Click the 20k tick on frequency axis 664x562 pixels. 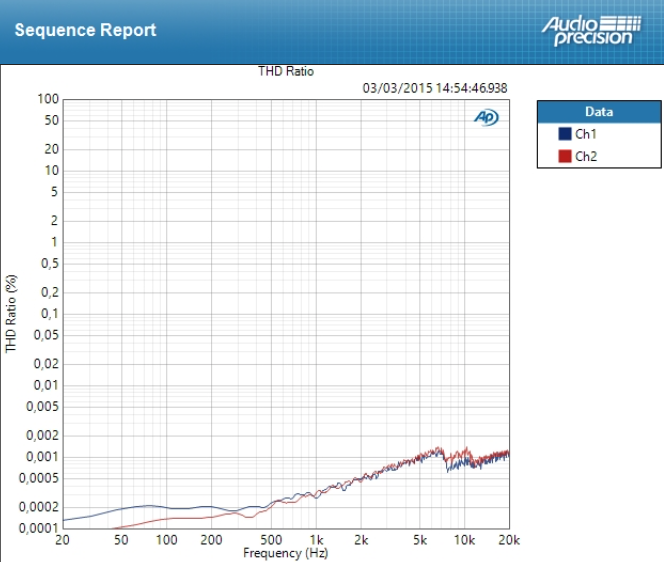[509, 540]
